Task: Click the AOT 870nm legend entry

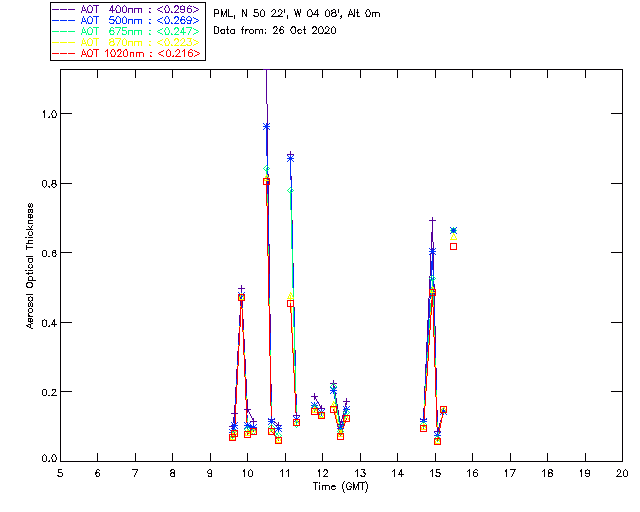Action: tap(126, 42)
